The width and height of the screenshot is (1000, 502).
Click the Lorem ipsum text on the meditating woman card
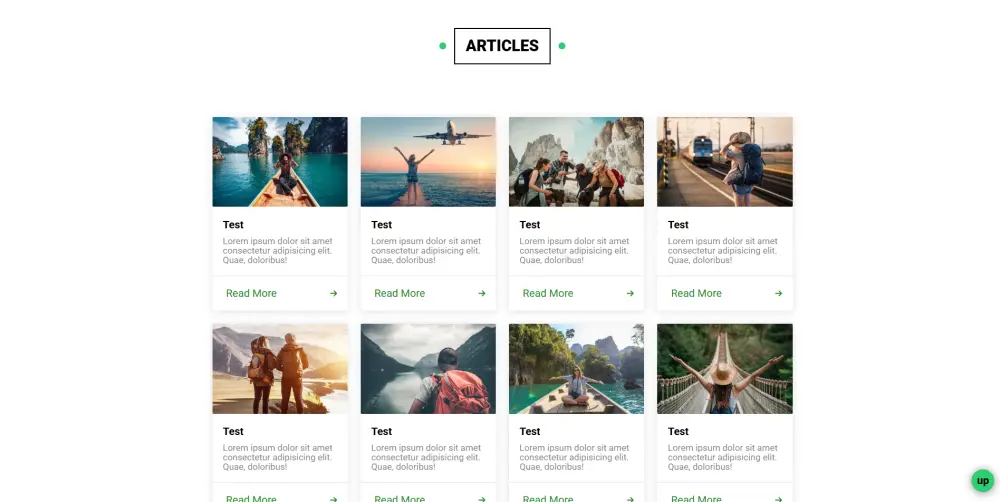(574, 457)
